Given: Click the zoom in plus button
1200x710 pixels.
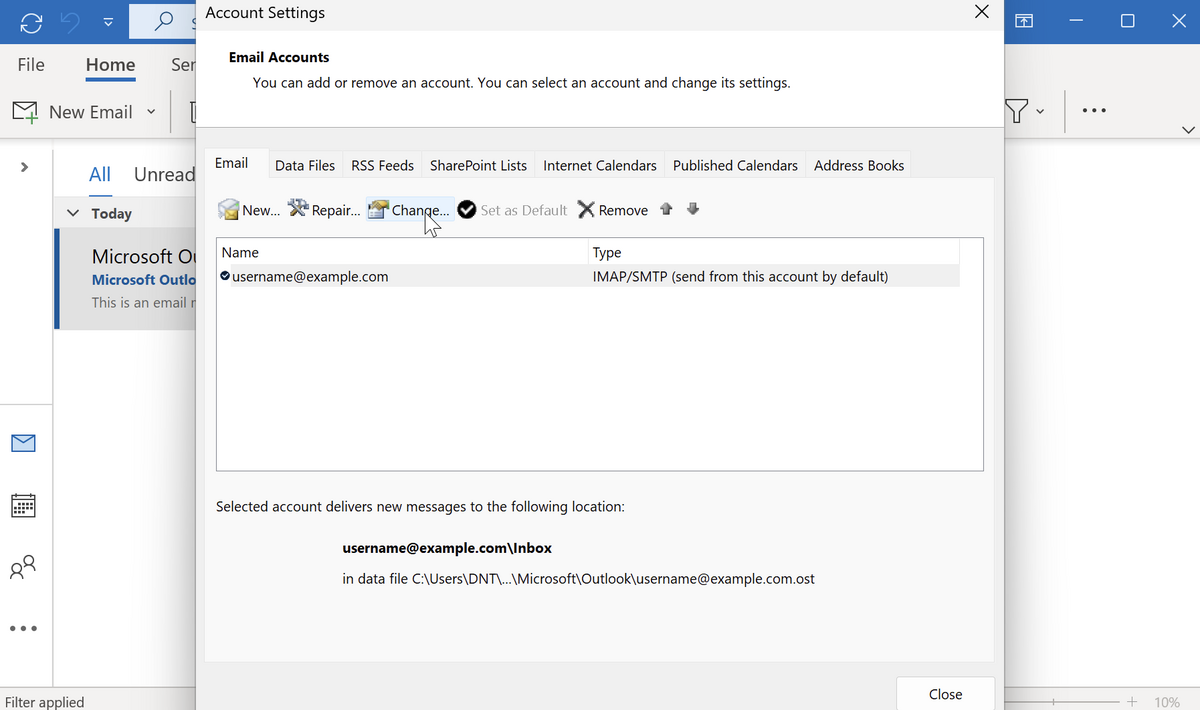Looking at the screenshot, I should coord(1132,702).
